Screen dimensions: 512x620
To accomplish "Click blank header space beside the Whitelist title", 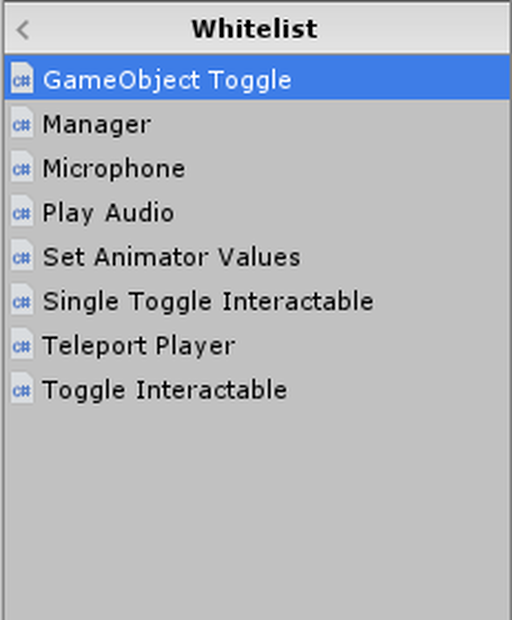I will coord(413,29).
